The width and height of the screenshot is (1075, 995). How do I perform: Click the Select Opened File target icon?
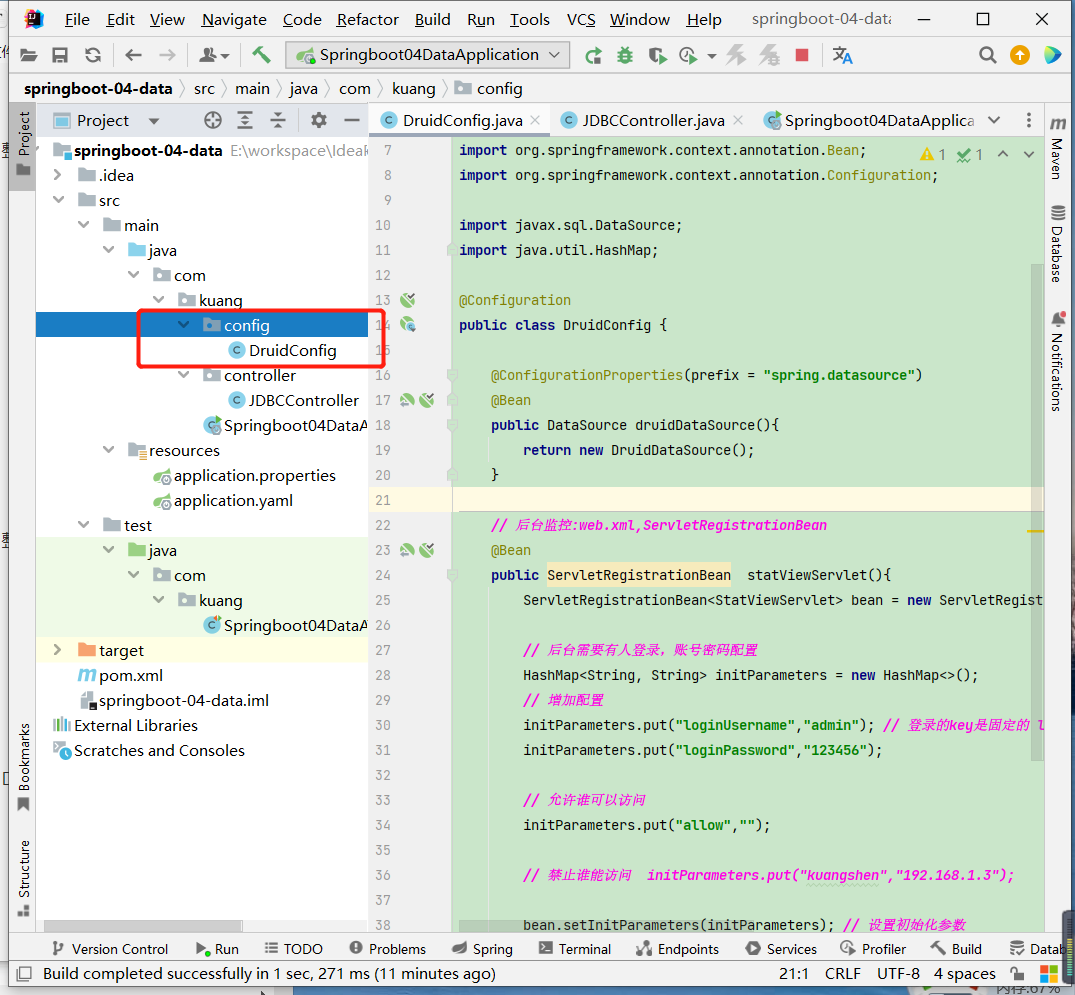[212, 120]
